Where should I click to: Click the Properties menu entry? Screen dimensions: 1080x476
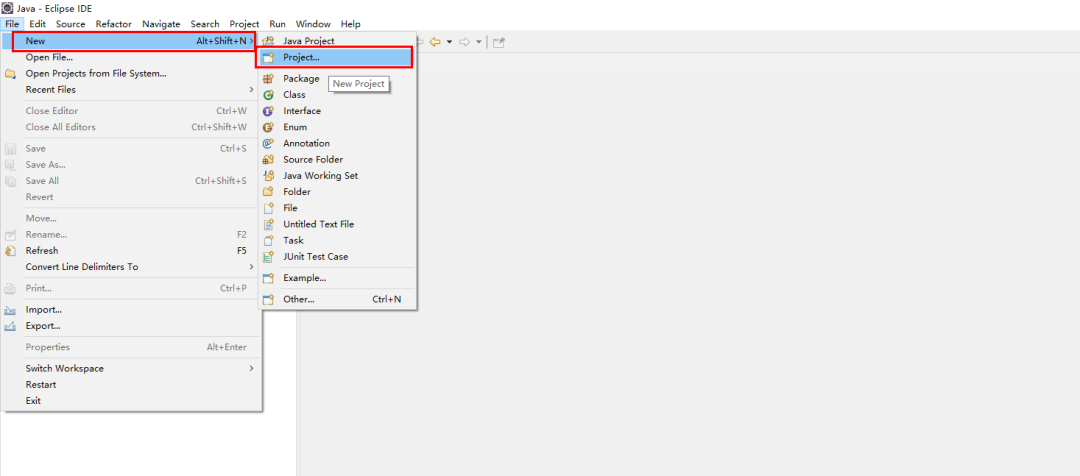131,347
